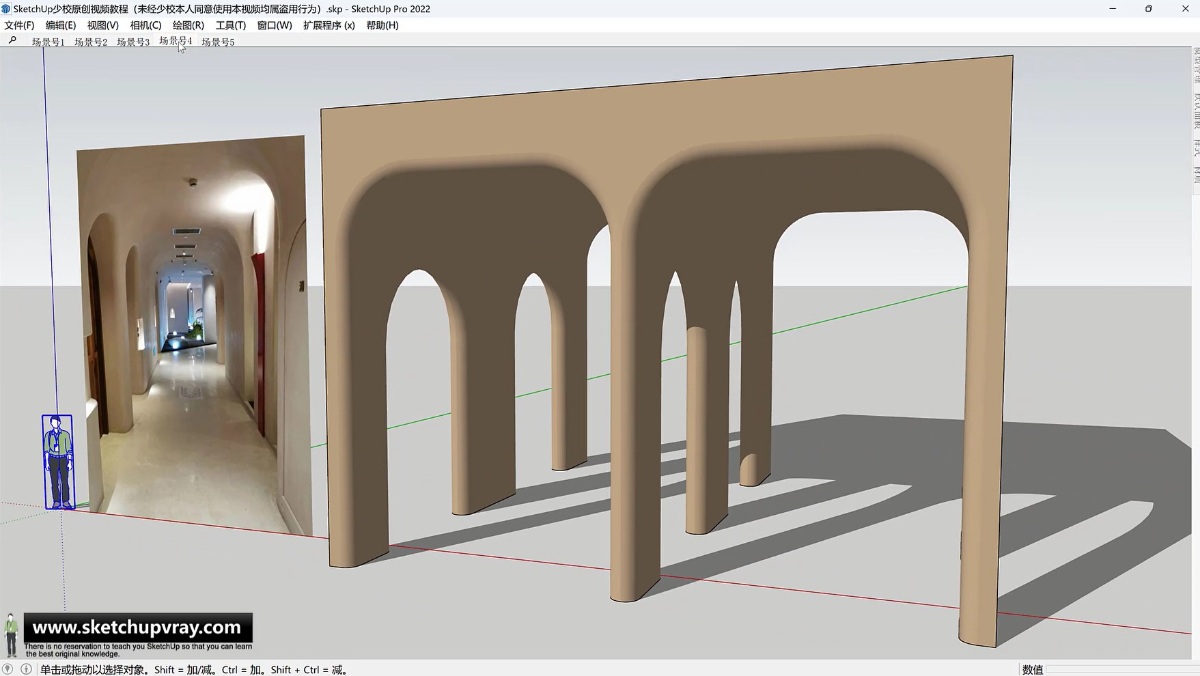1200x676 pixels.
Task: Open the 视图(V) menu
Action: point(102,25)
